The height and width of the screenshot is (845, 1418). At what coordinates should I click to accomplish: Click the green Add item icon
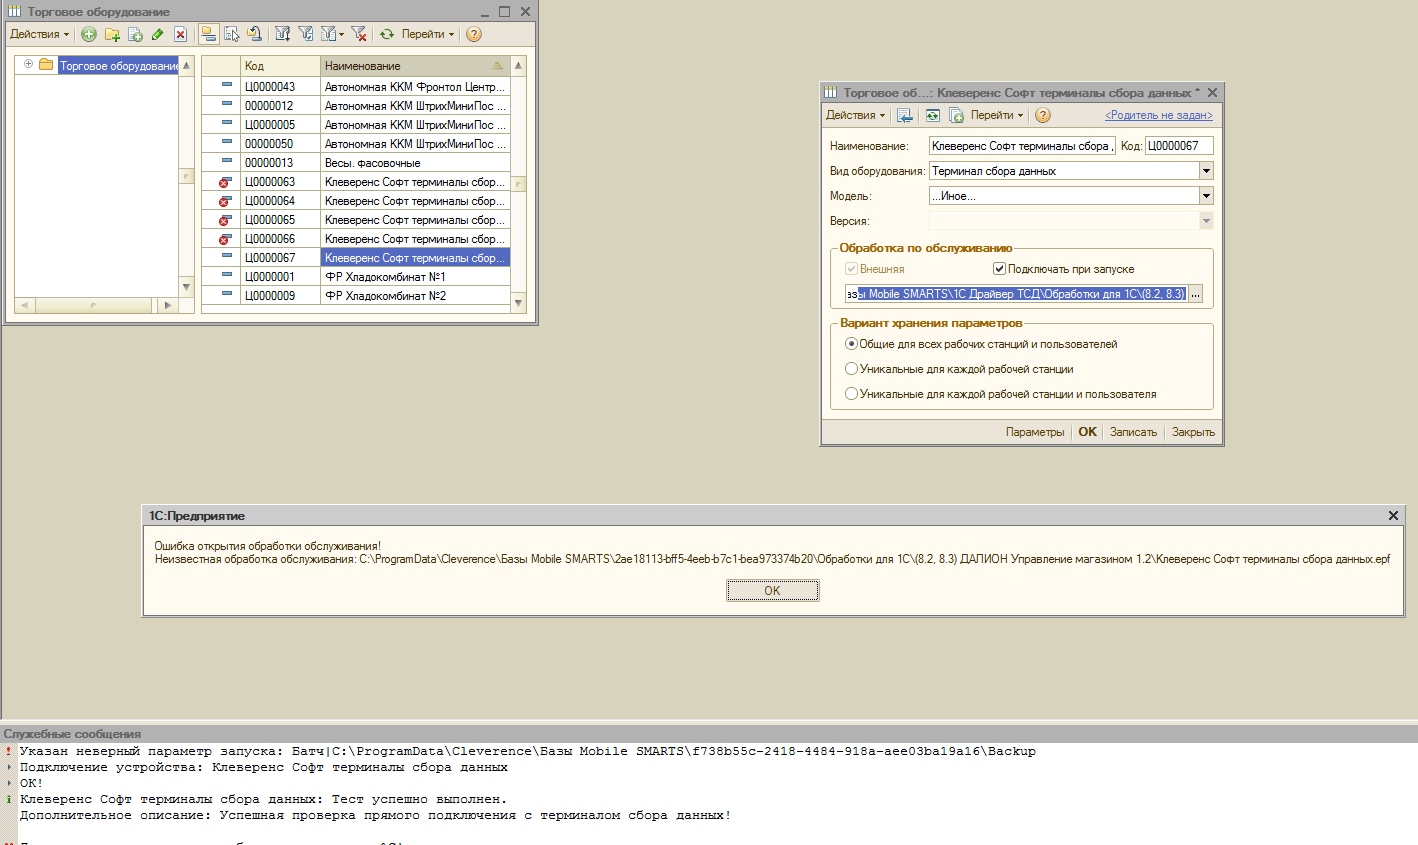click(x=89, y=34)
